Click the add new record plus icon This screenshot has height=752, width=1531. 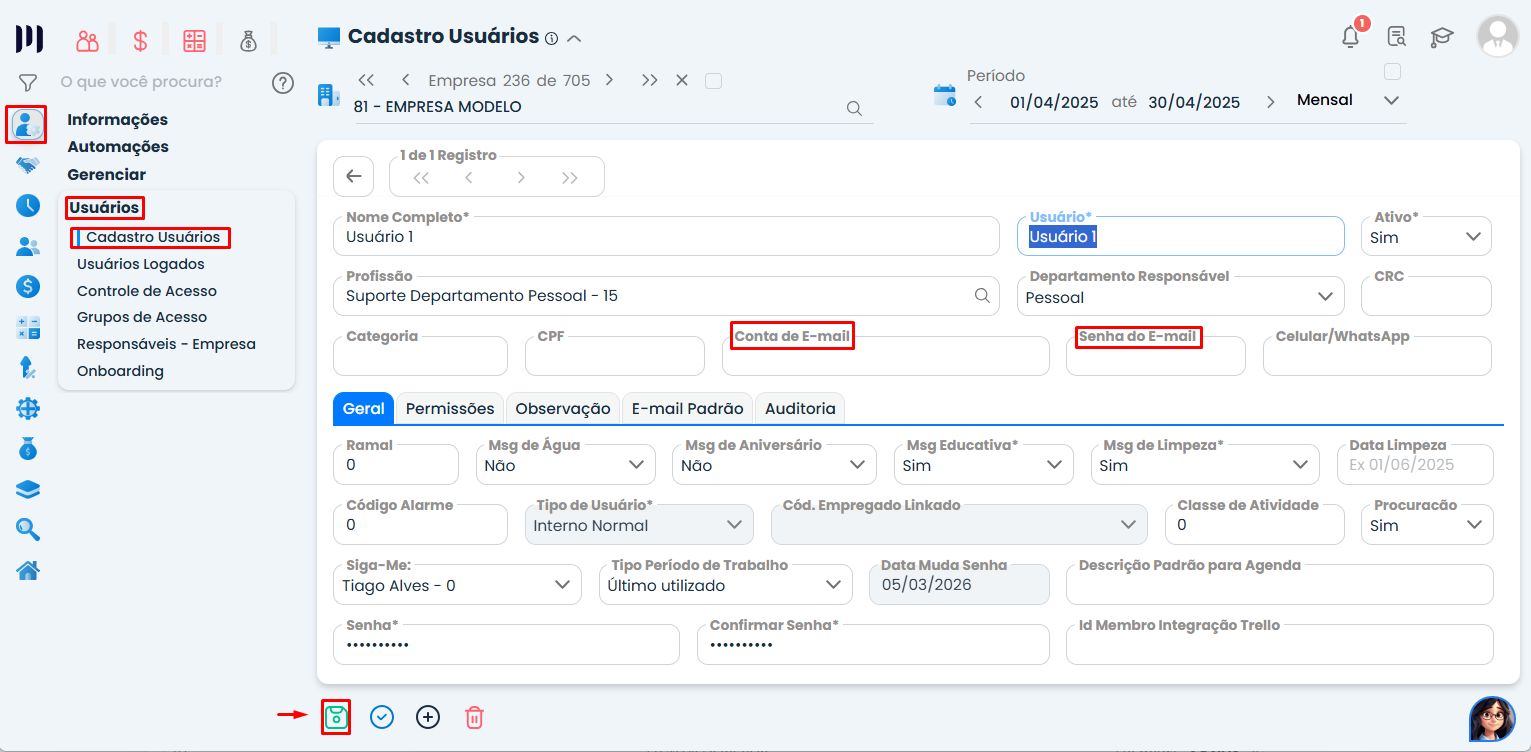(x=428, y=717)
